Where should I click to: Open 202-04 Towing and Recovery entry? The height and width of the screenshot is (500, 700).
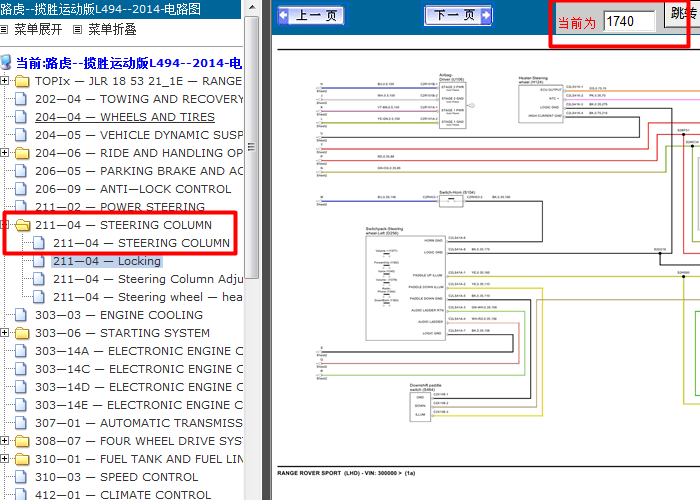(x=139, y=99)
